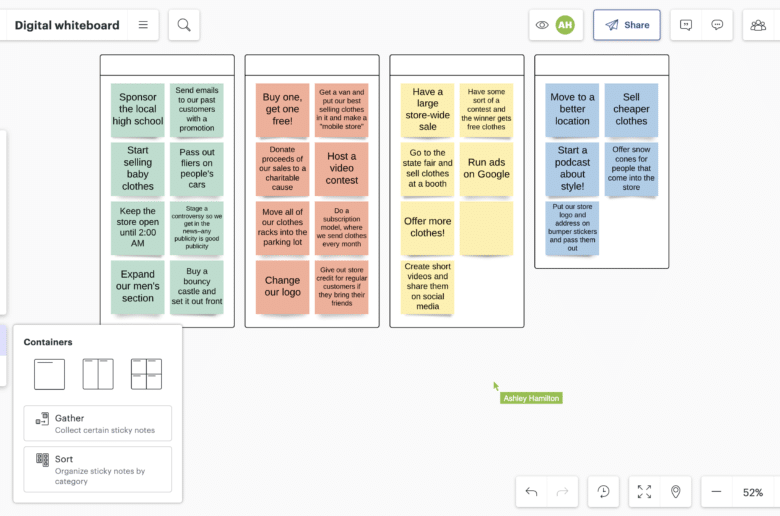Open the collaborators people icon
Viewport: 780px width, 516px height.
click(758, 25)
